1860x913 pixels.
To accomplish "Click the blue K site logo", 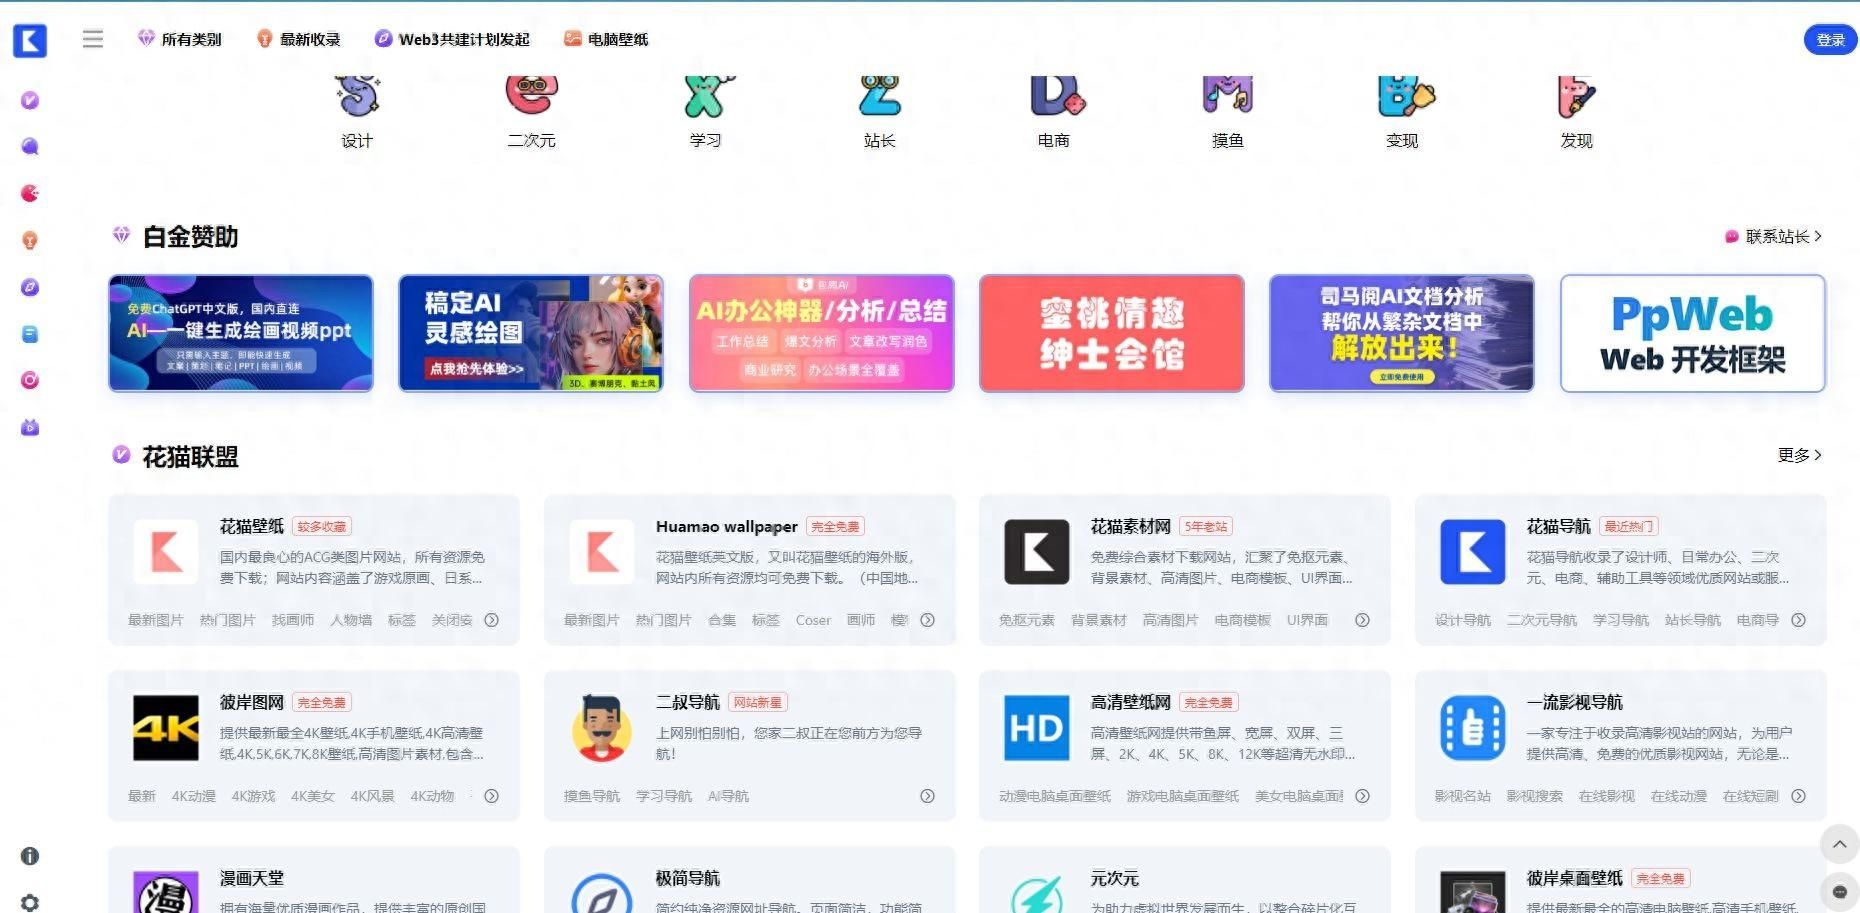I will point(30,40).
